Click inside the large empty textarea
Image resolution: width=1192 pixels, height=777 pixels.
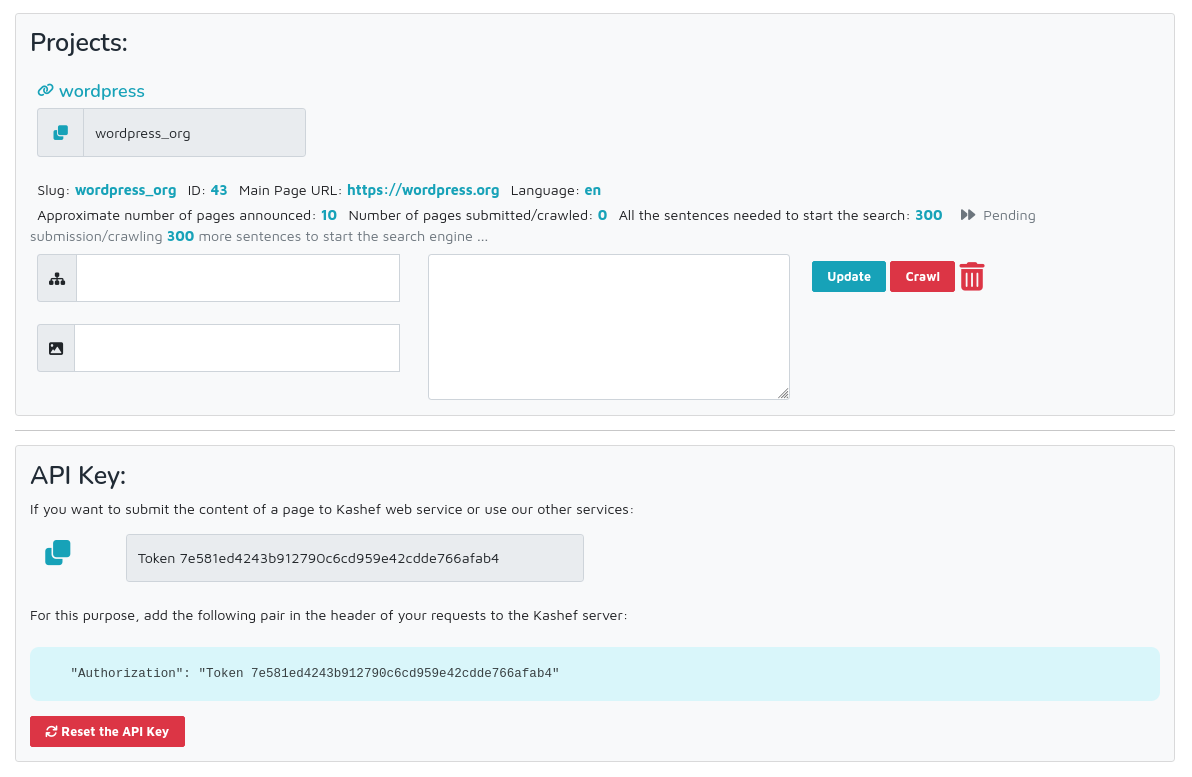tap(609, 327)
